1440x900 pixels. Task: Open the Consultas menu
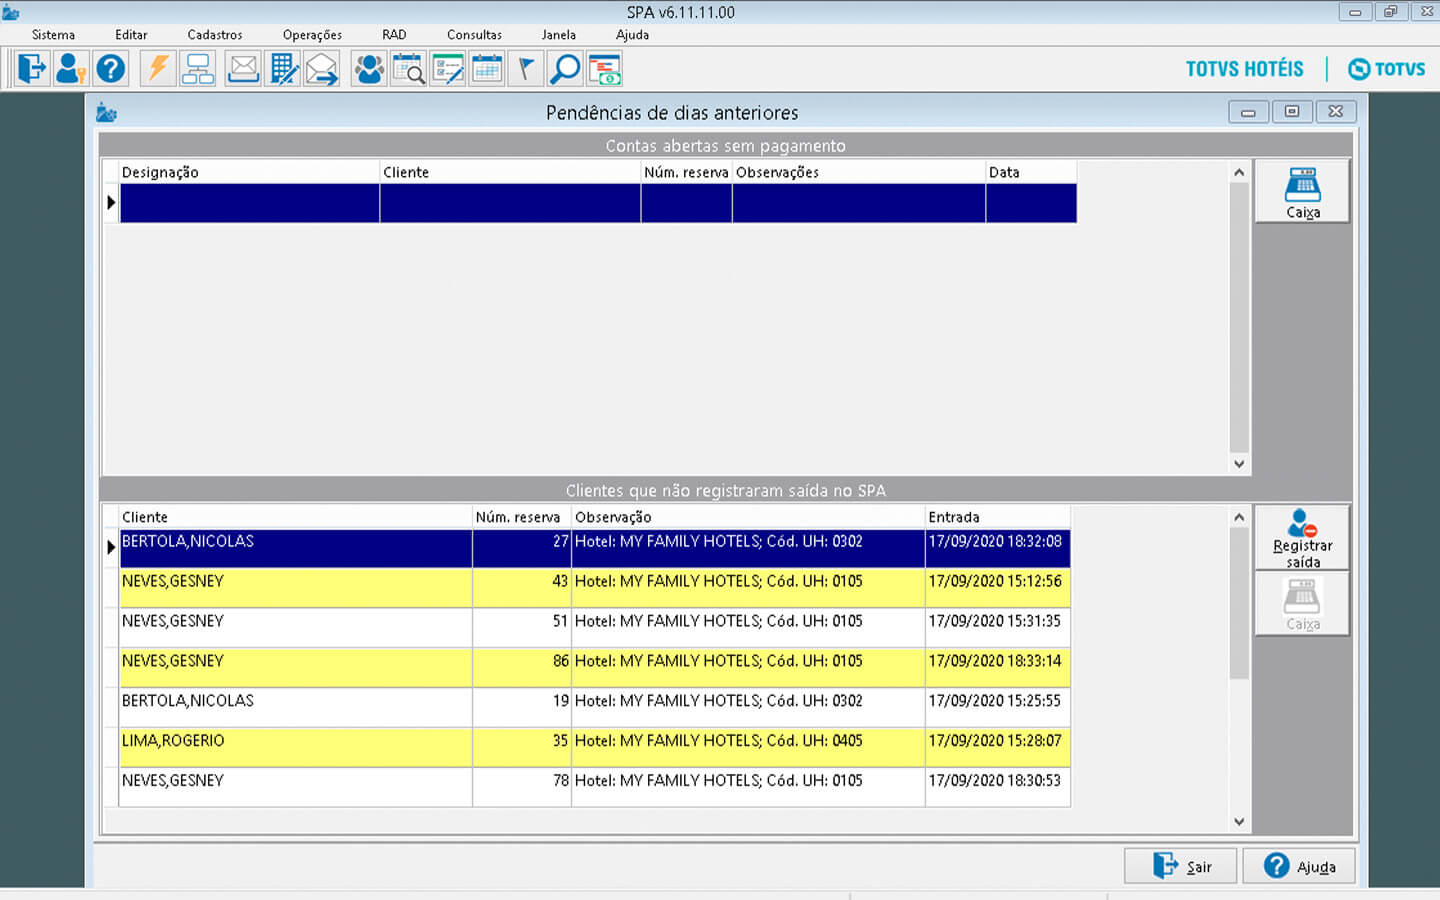coord(474,35)
